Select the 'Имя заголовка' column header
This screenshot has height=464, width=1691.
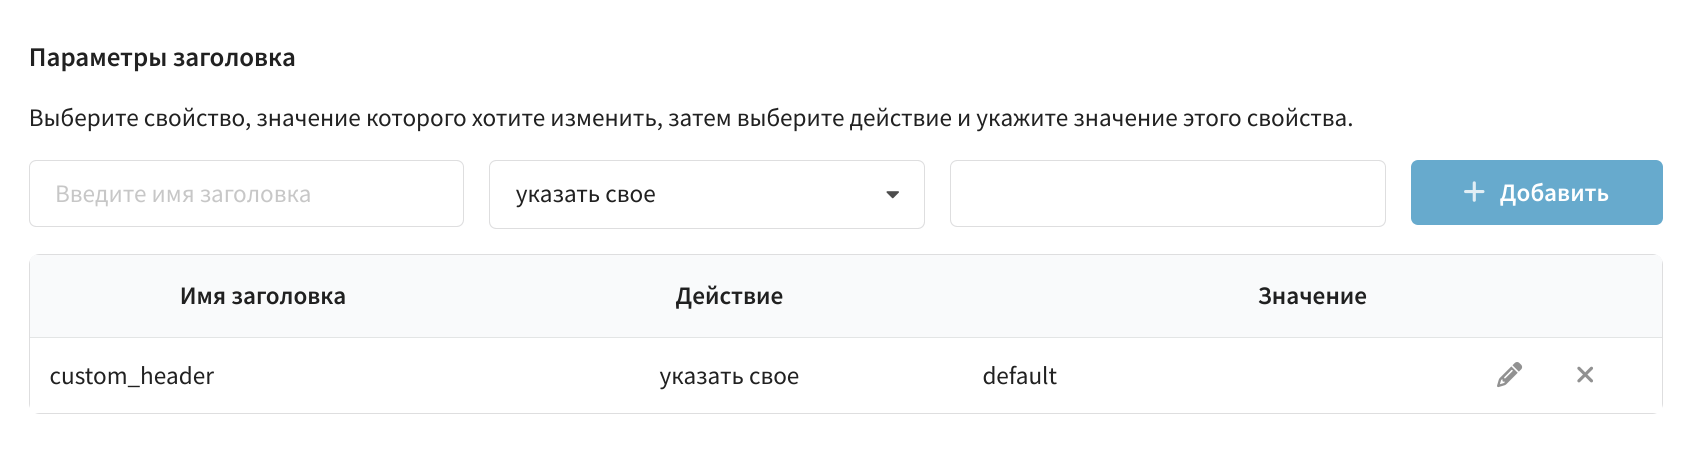[x=263, y=296]
